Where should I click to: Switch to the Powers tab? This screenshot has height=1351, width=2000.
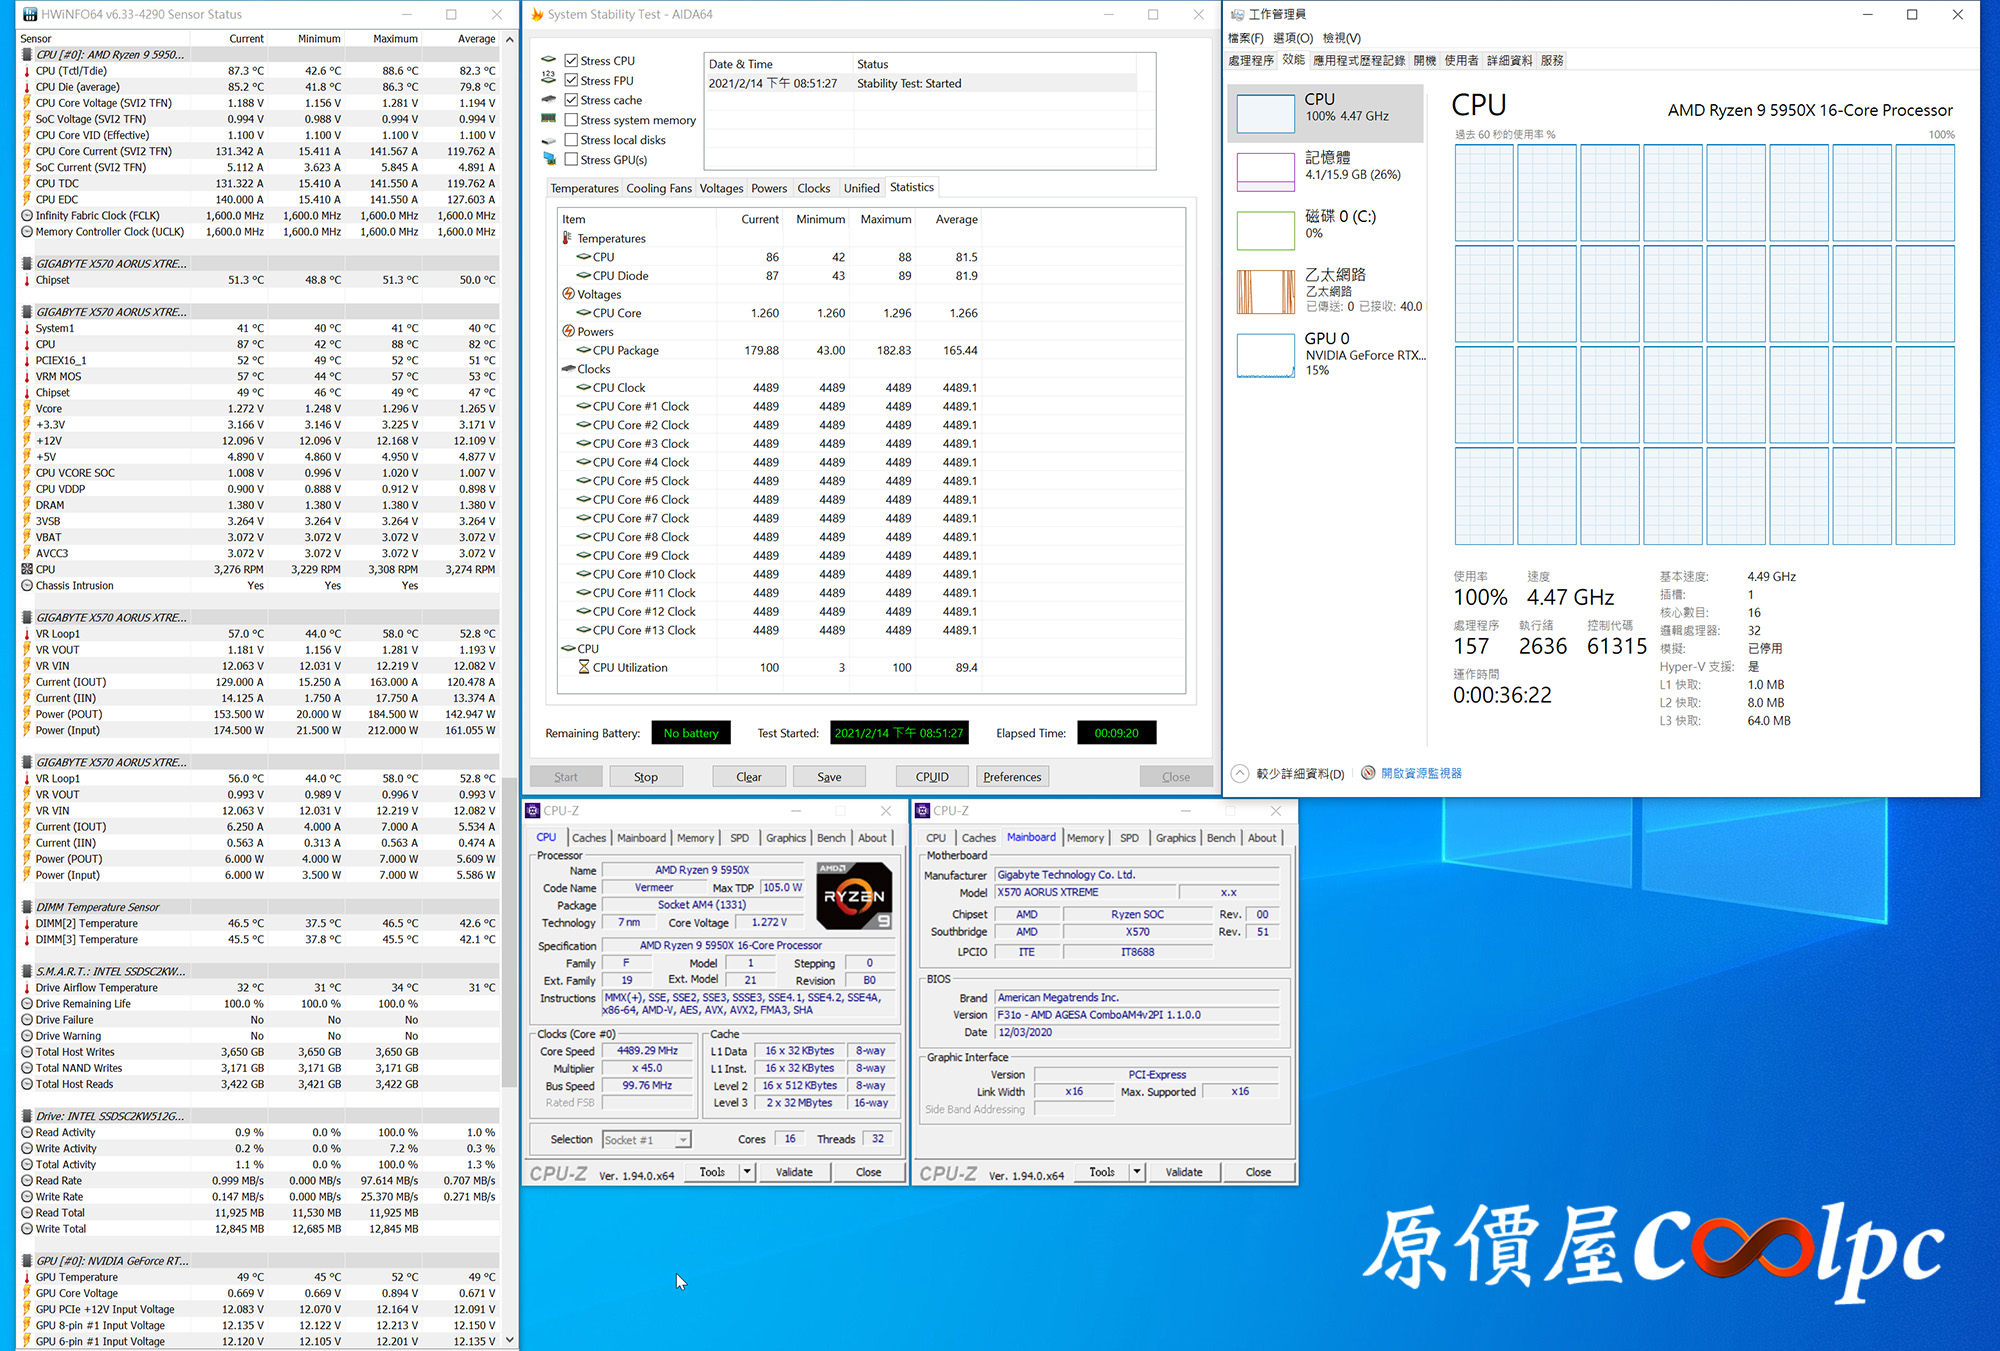coord(769,188)
